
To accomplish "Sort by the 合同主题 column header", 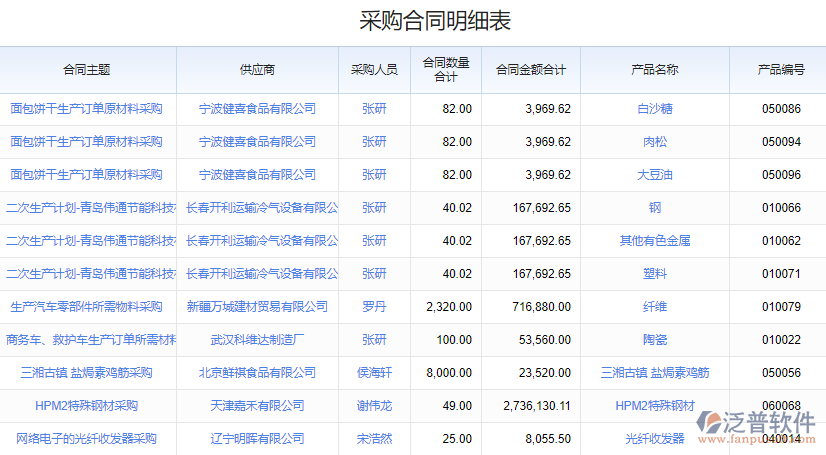I will 86,70.
